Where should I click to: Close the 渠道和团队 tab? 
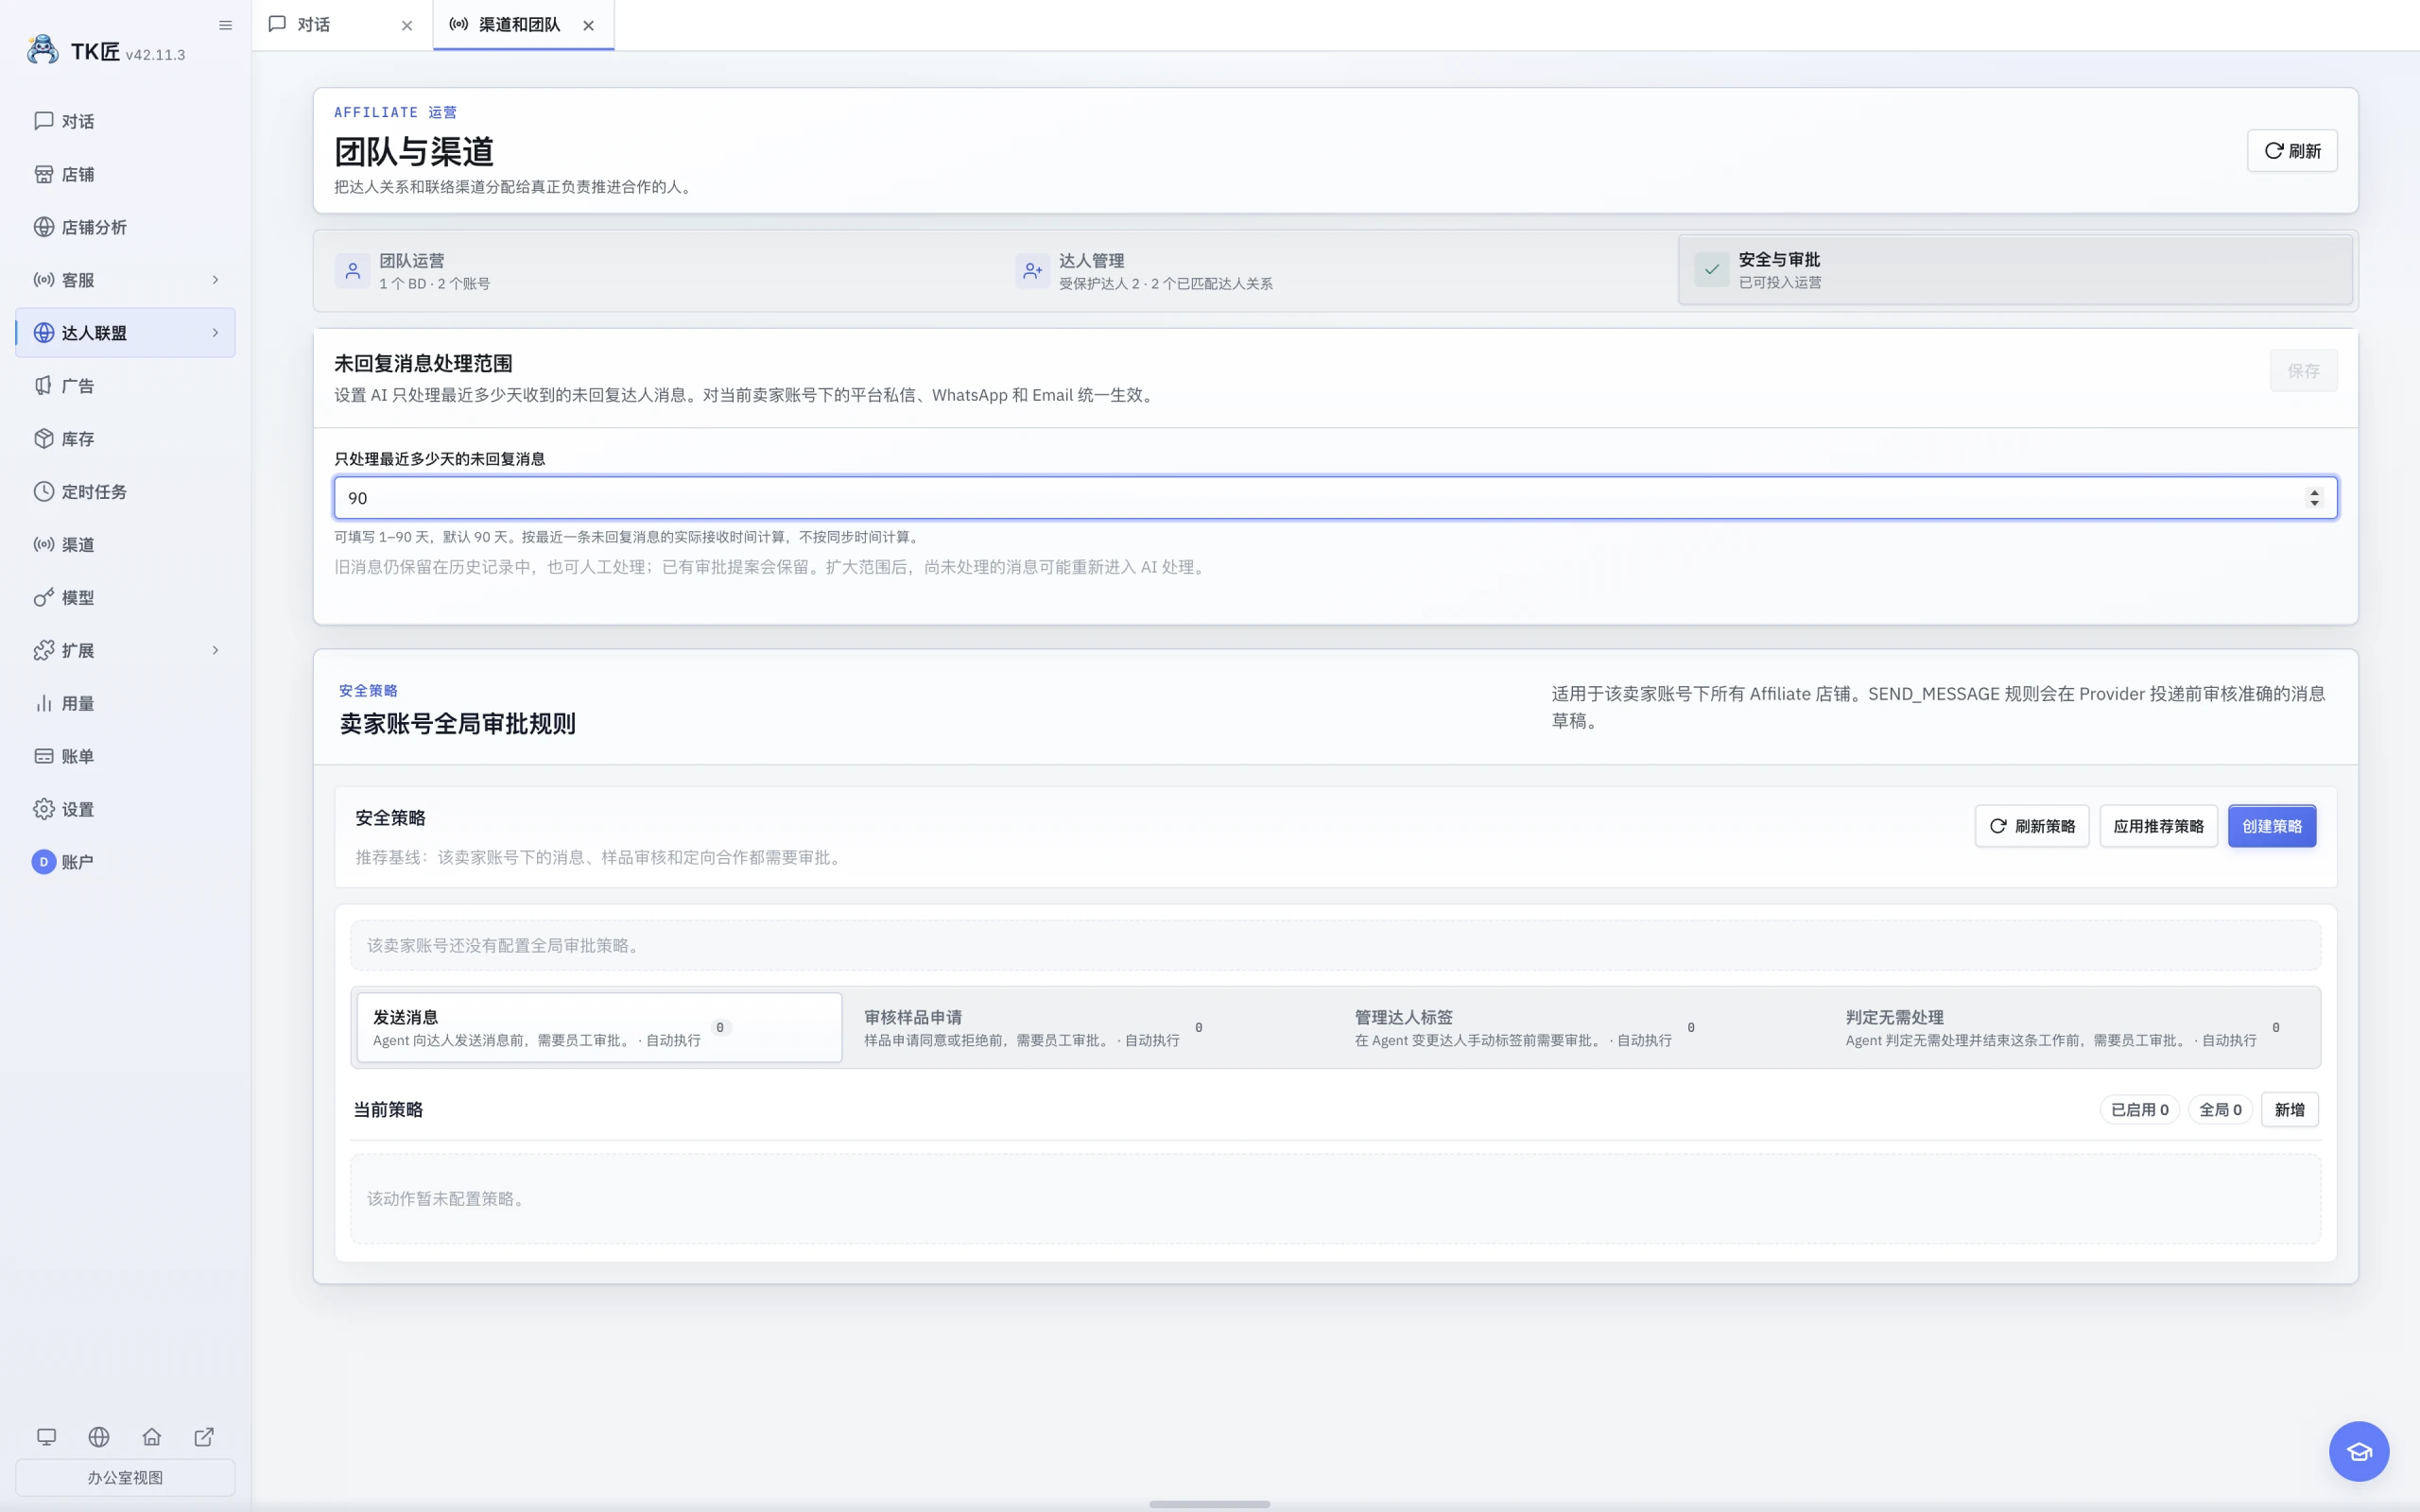[x=589, y=26]
